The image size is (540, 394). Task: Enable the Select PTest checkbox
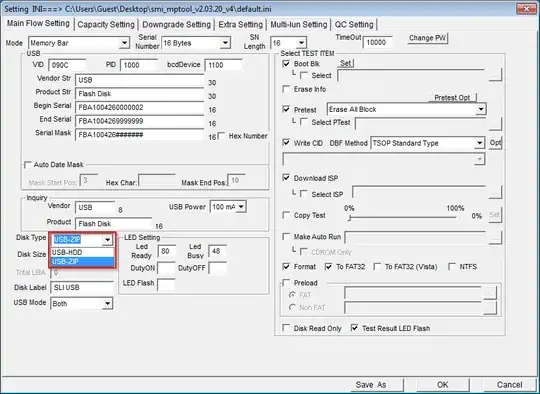(304, 122)
